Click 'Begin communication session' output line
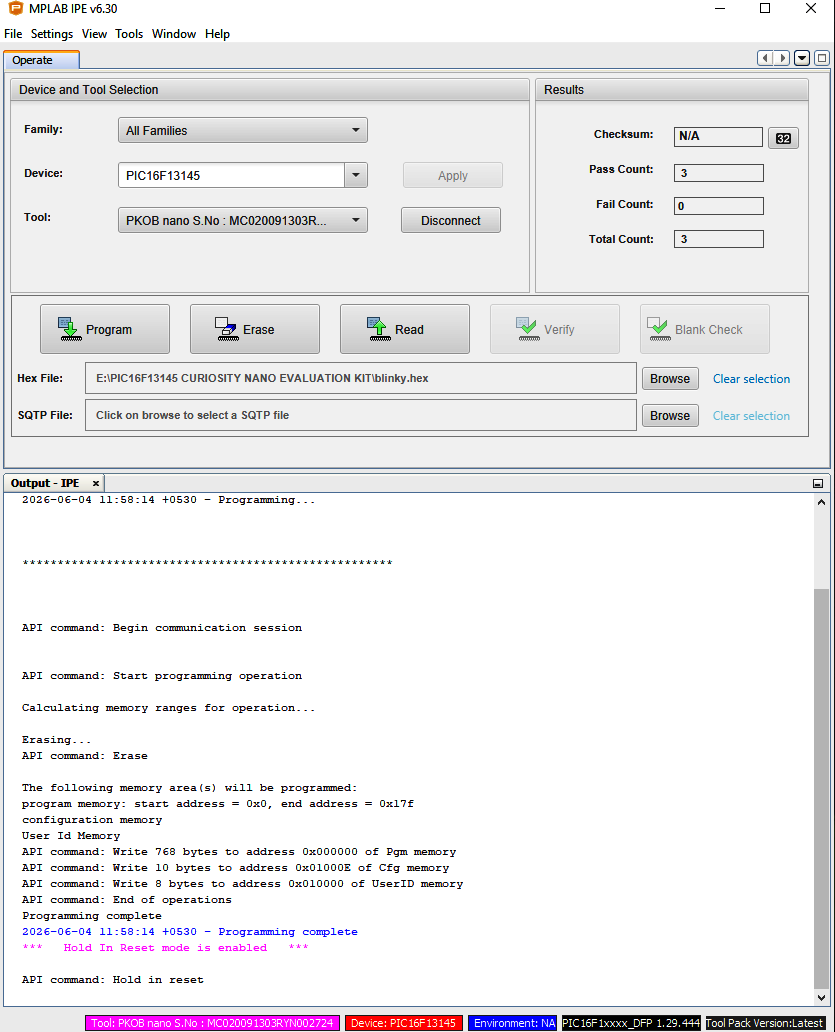Image resolution: width=835 pixels, height=1032 pixels. pyautogui.click(x=162, y=627)
